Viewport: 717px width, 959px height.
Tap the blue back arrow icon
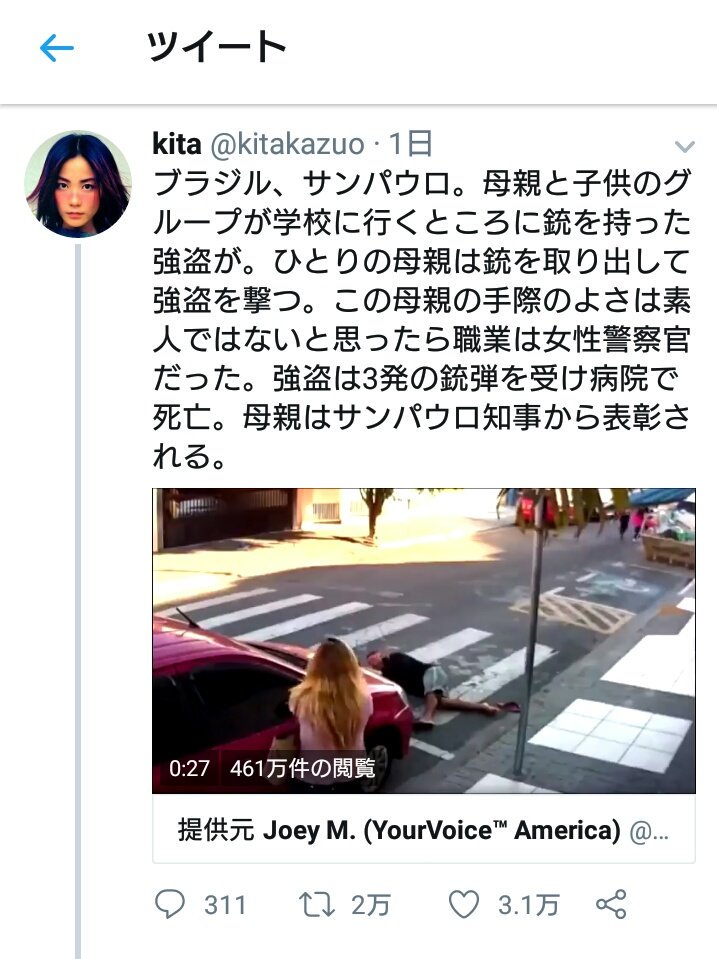pyautogui.click(x=56, y=48)
